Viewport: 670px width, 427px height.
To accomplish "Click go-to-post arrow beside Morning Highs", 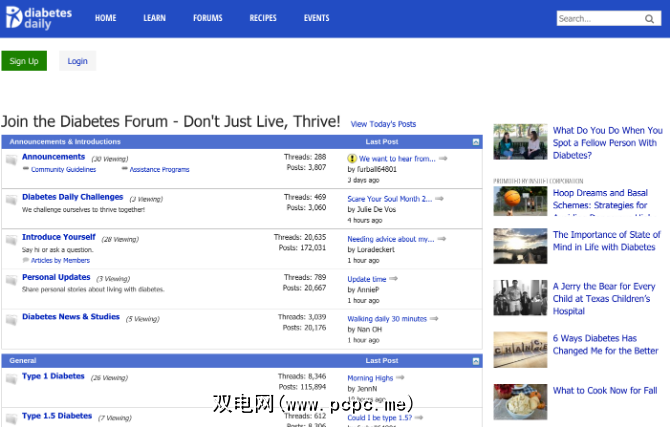I will pyautogui.click(x=400, y=378).
